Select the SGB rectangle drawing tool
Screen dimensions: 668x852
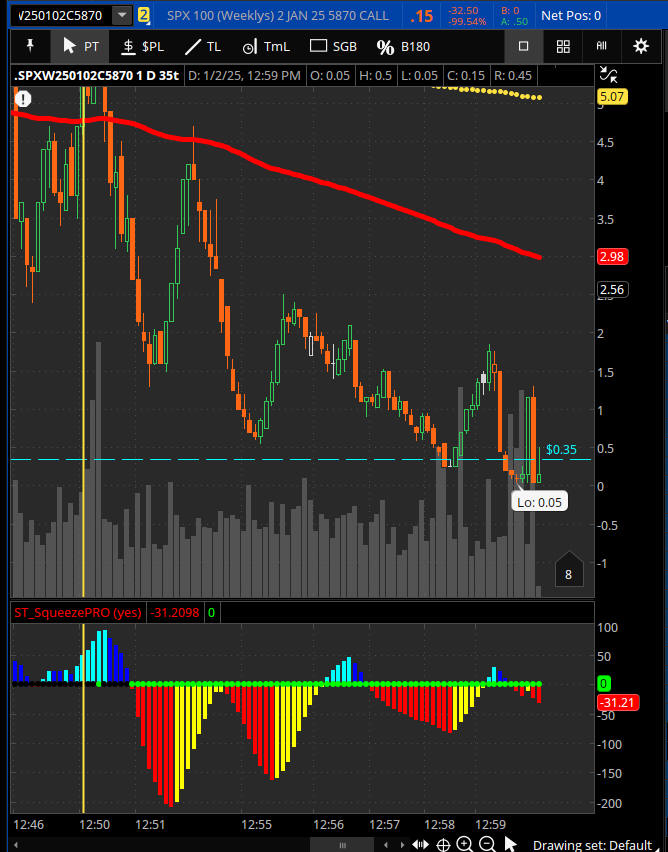coord(333,46)
